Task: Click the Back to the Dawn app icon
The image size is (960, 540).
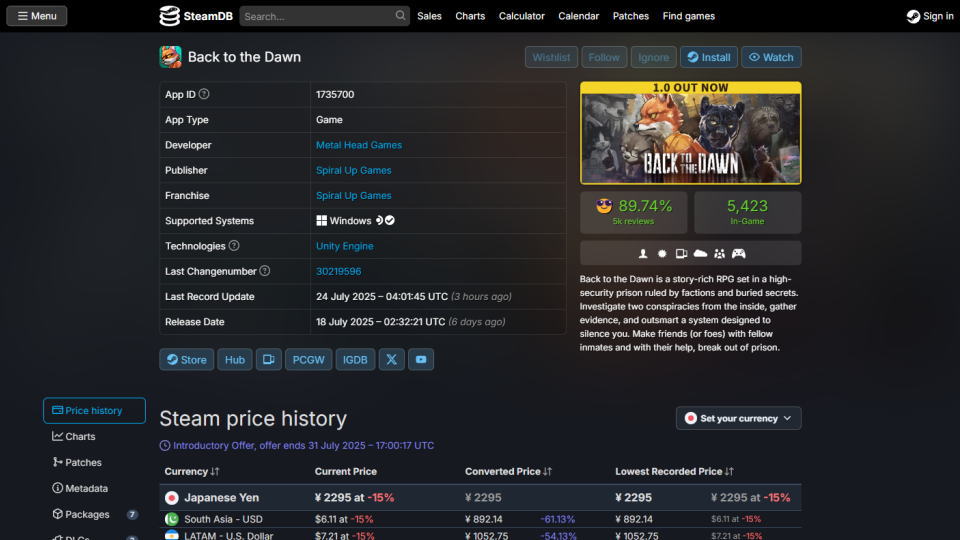Action: (170, 57)
